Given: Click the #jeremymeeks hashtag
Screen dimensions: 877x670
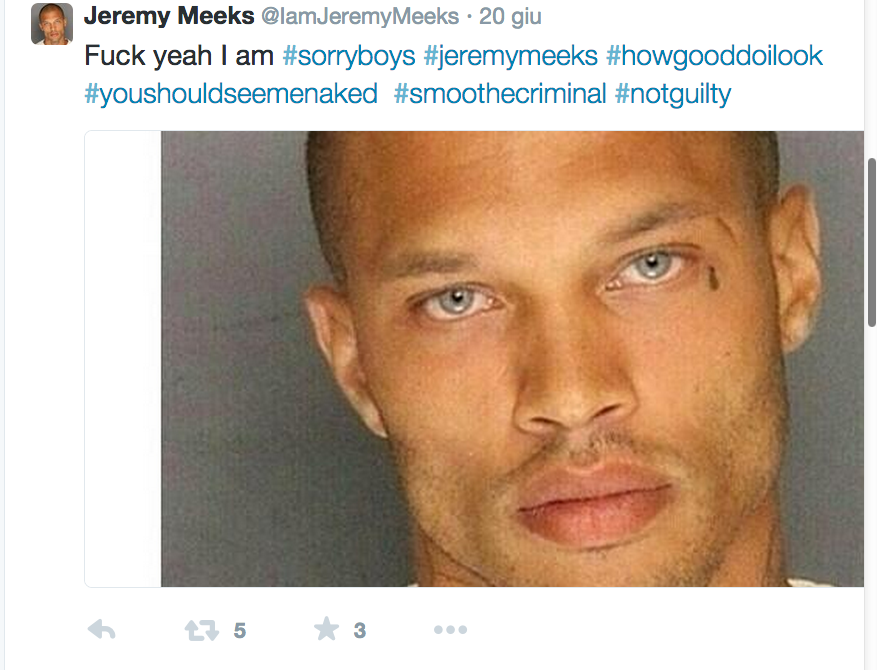Looking at the screenshot, I should [x=511, y=55].
